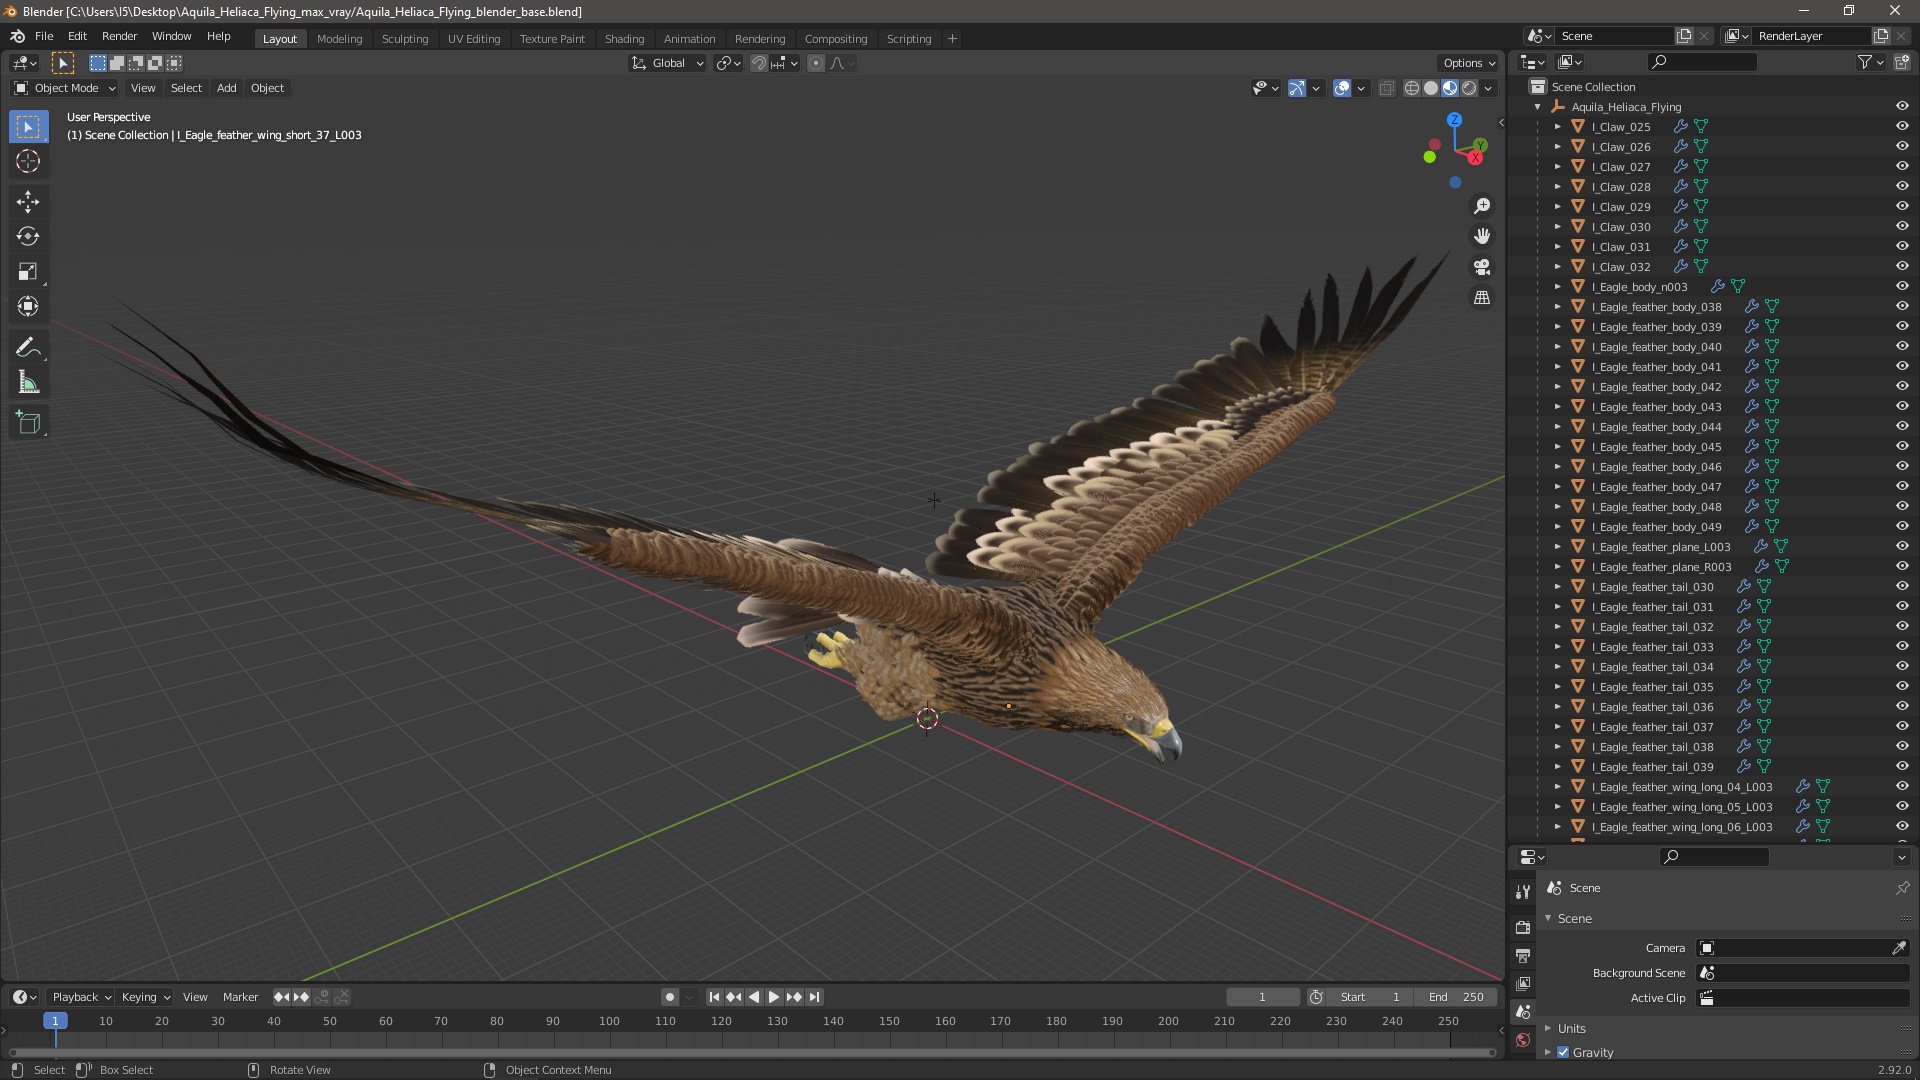Open the viewport Add menu
This screenshot has height=1080, width=1920.
(x=227, y=88)
